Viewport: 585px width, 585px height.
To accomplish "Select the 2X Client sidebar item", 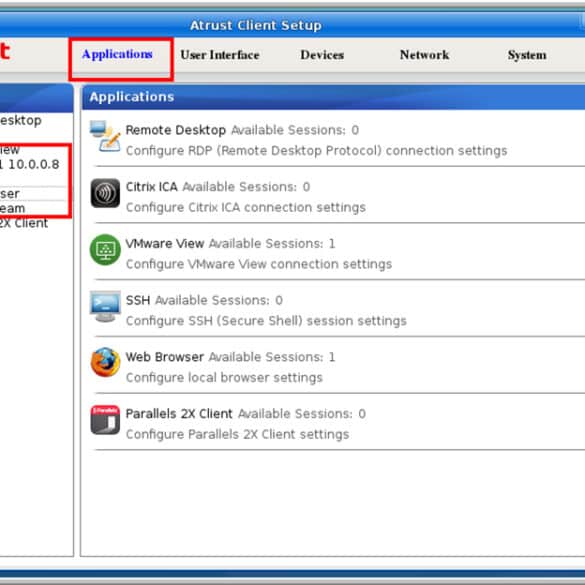I will [x=24, y=223].
